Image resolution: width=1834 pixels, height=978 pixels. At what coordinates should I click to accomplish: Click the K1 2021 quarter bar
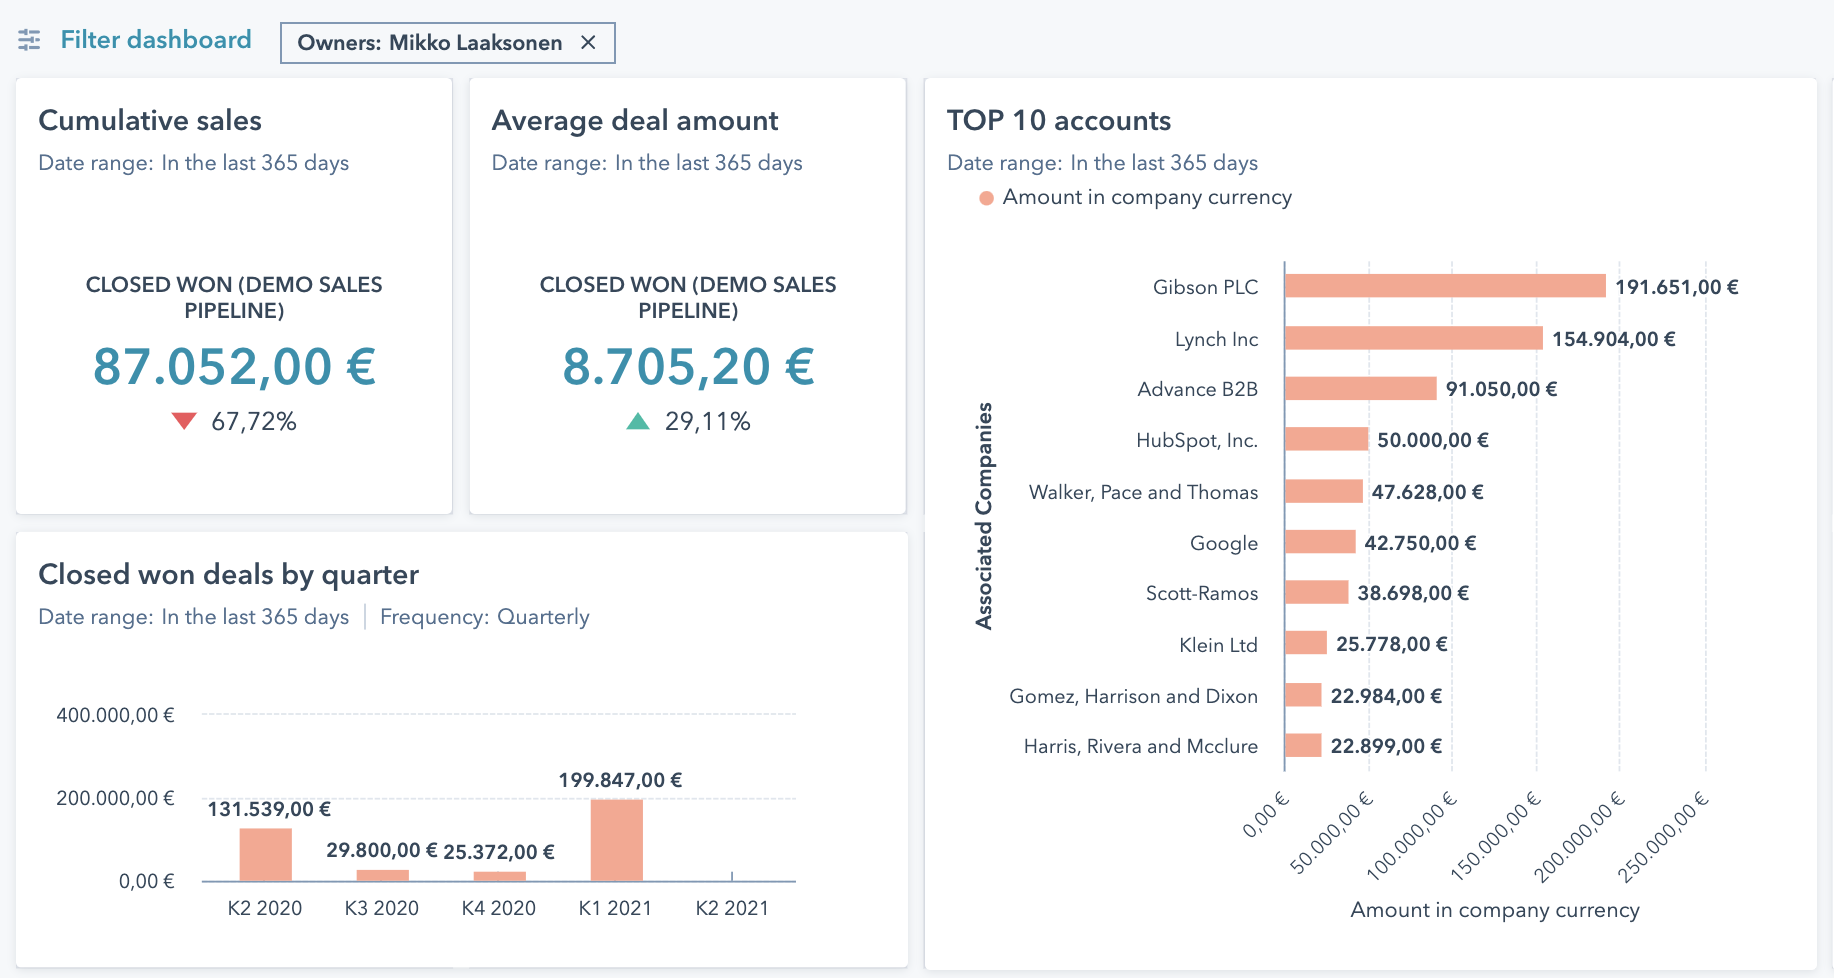(616, 840)
